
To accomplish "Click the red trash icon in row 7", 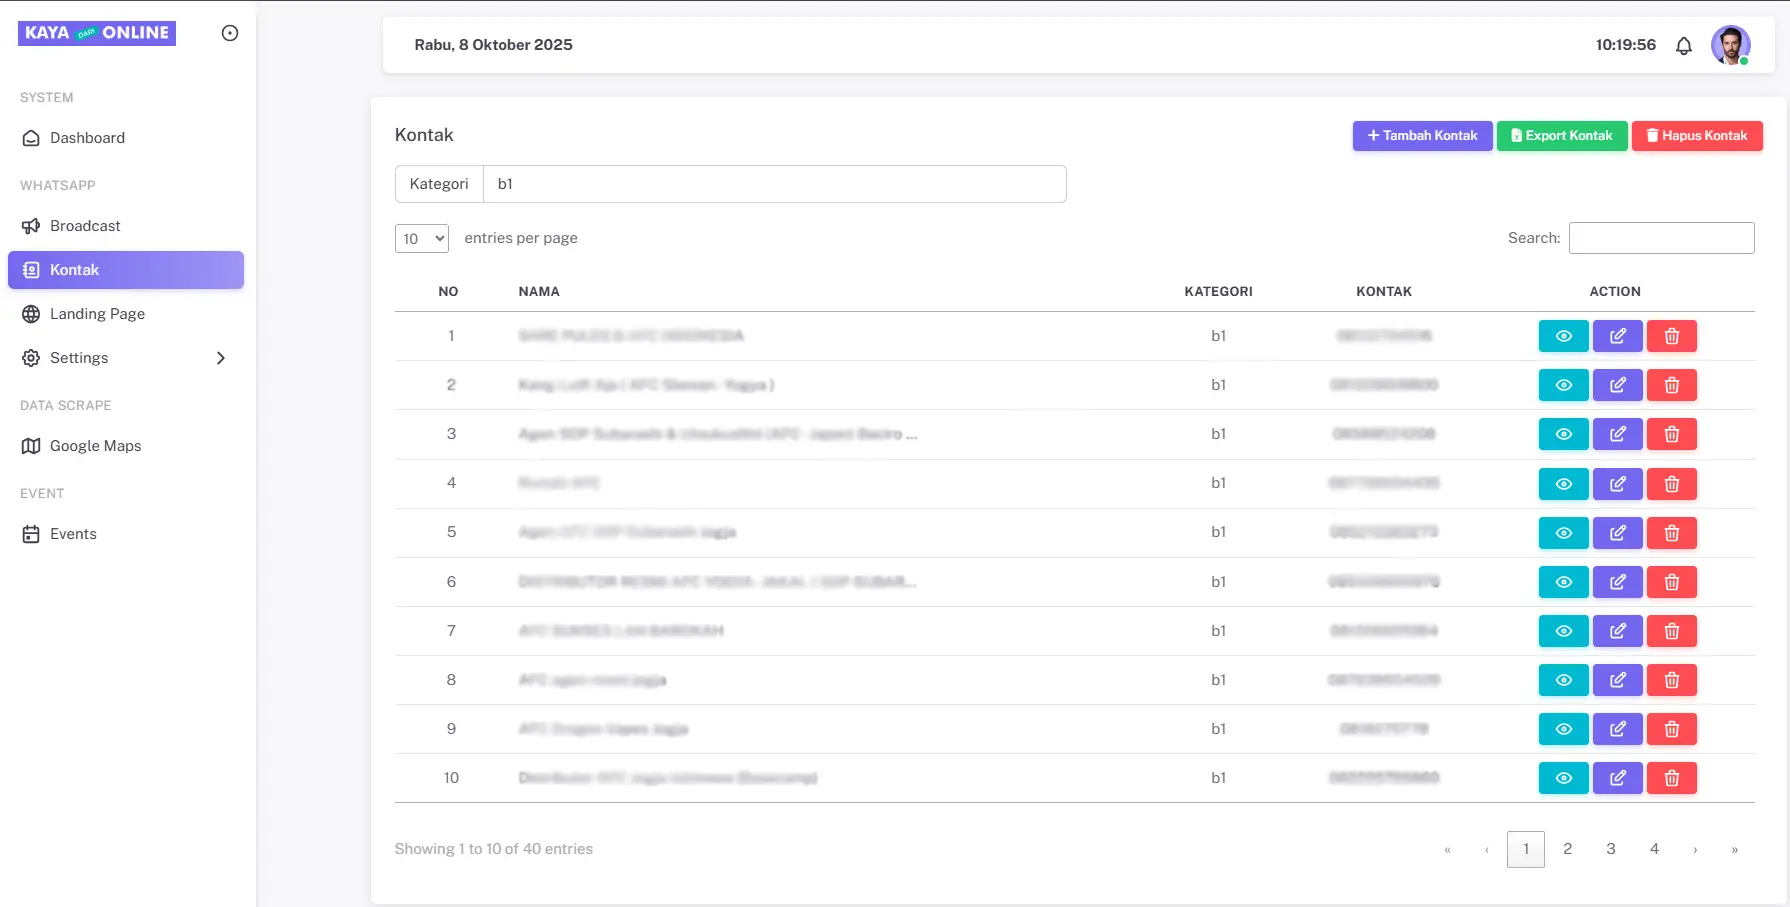I will tap(1671, 631).
